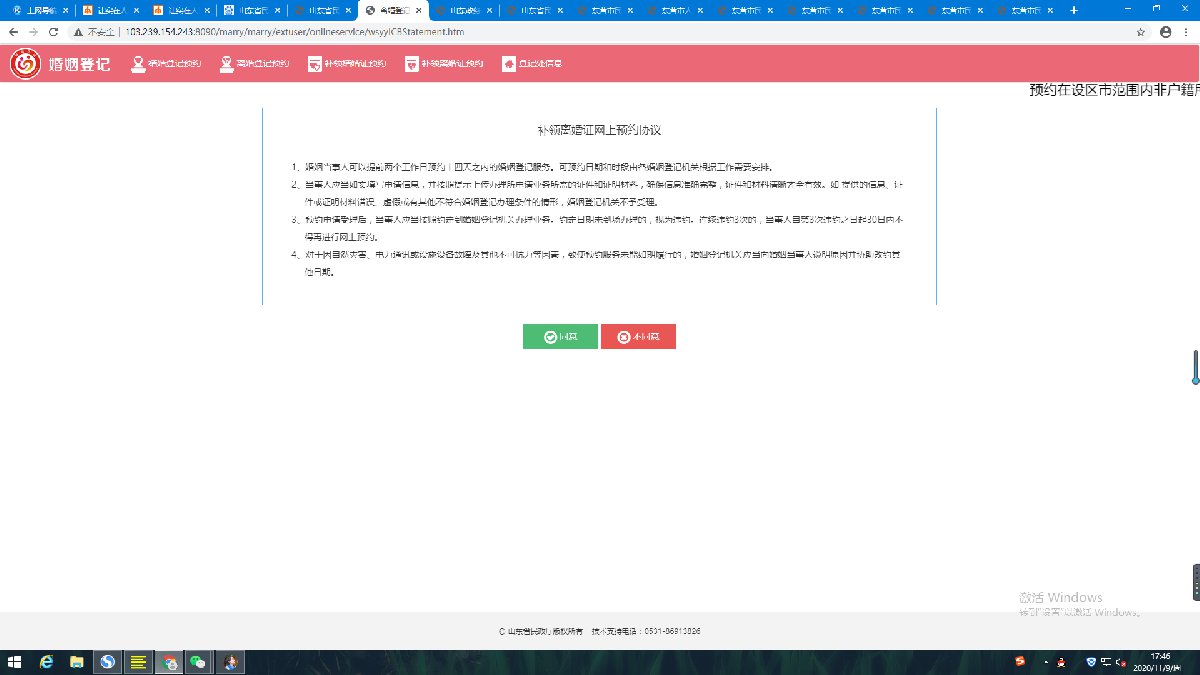The image size is (1200, 675).
Task: Open File Explorer from the taskbar
Action: (77, 662)
